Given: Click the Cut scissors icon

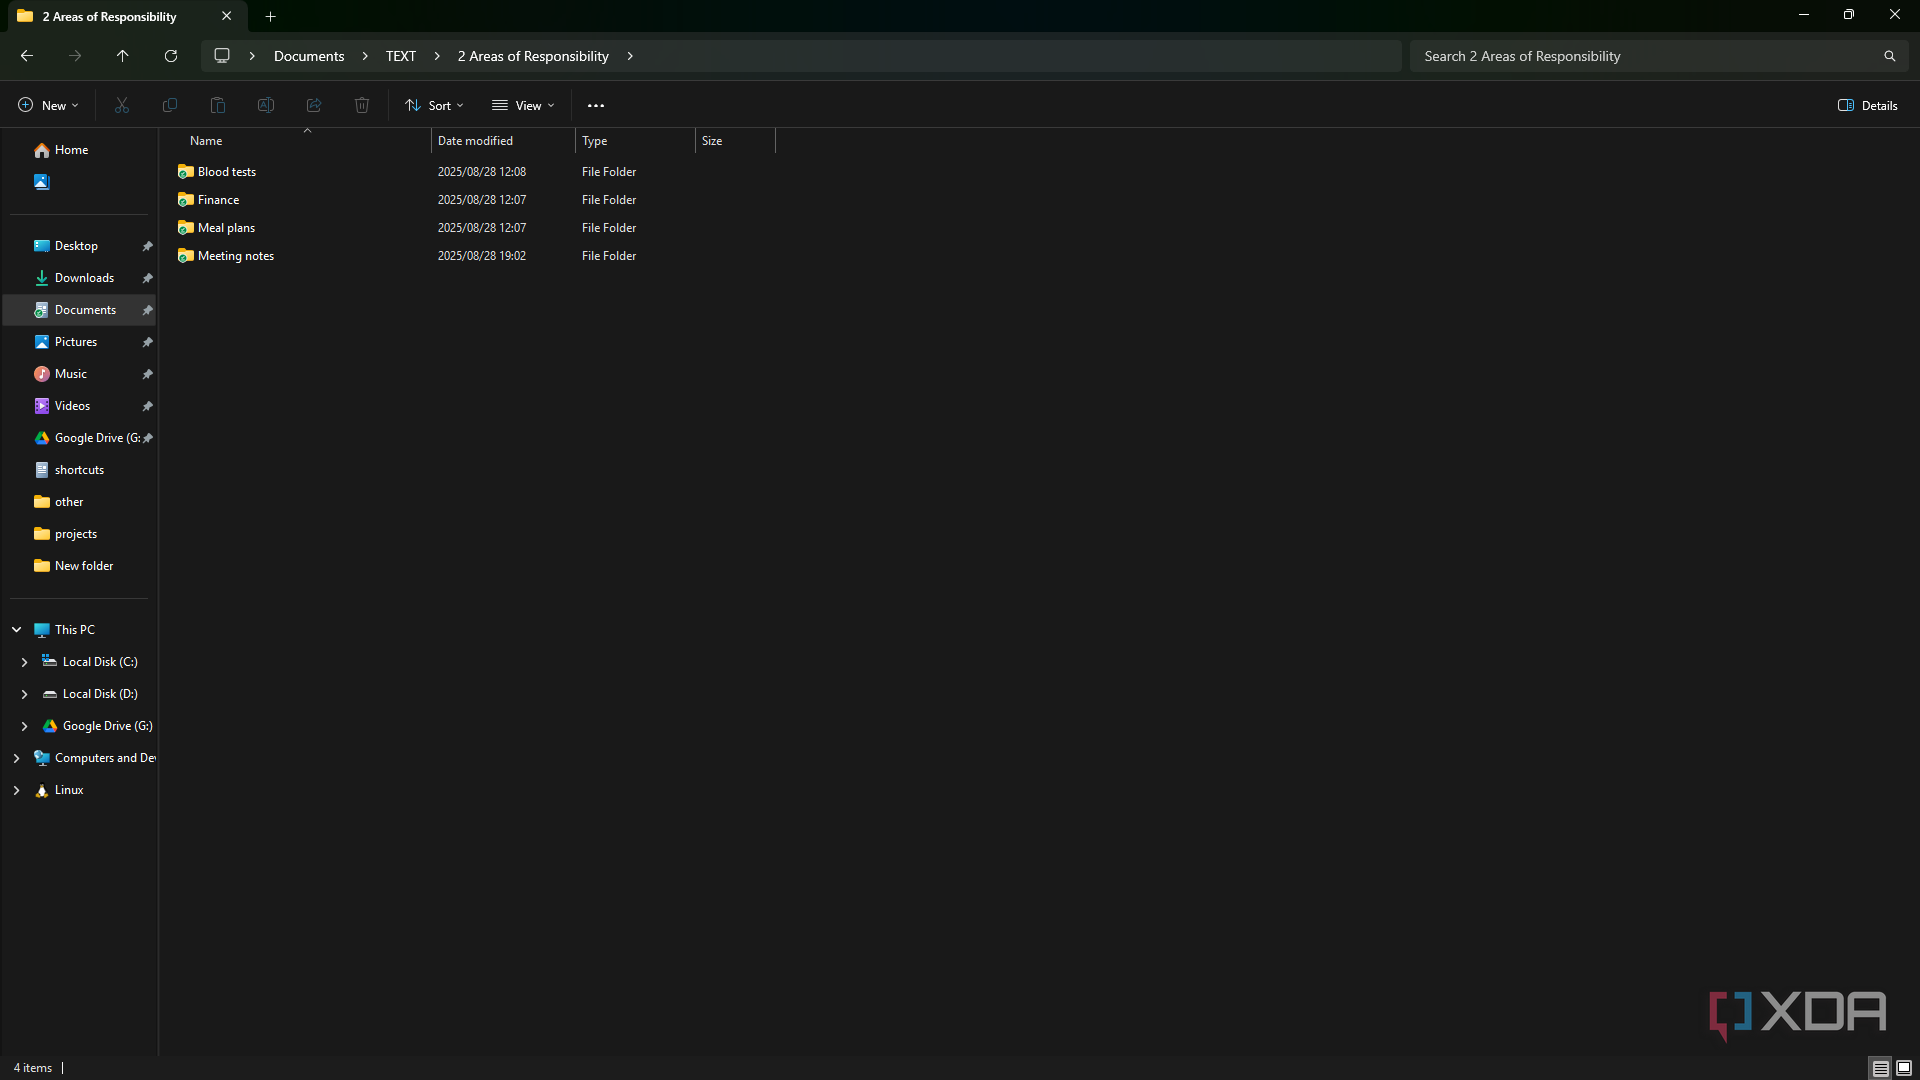Looking at the screenshot, I should pyautogui.click(x=122, y=105).
